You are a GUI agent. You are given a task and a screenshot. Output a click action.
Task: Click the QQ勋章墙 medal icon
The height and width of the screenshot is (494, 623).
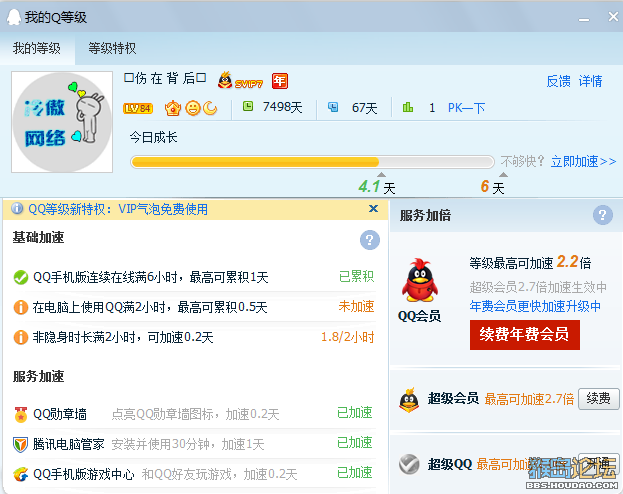pyautogui.click(x=21, y=414)
